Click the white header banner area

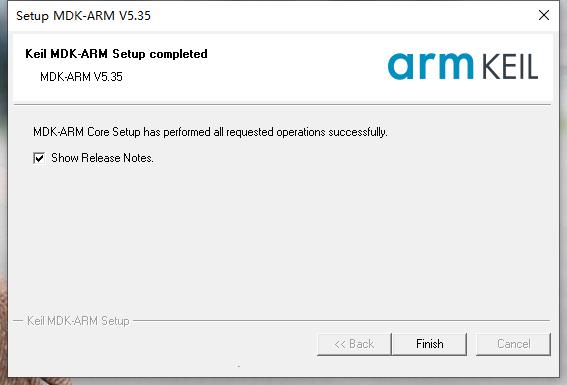point(282,68)
